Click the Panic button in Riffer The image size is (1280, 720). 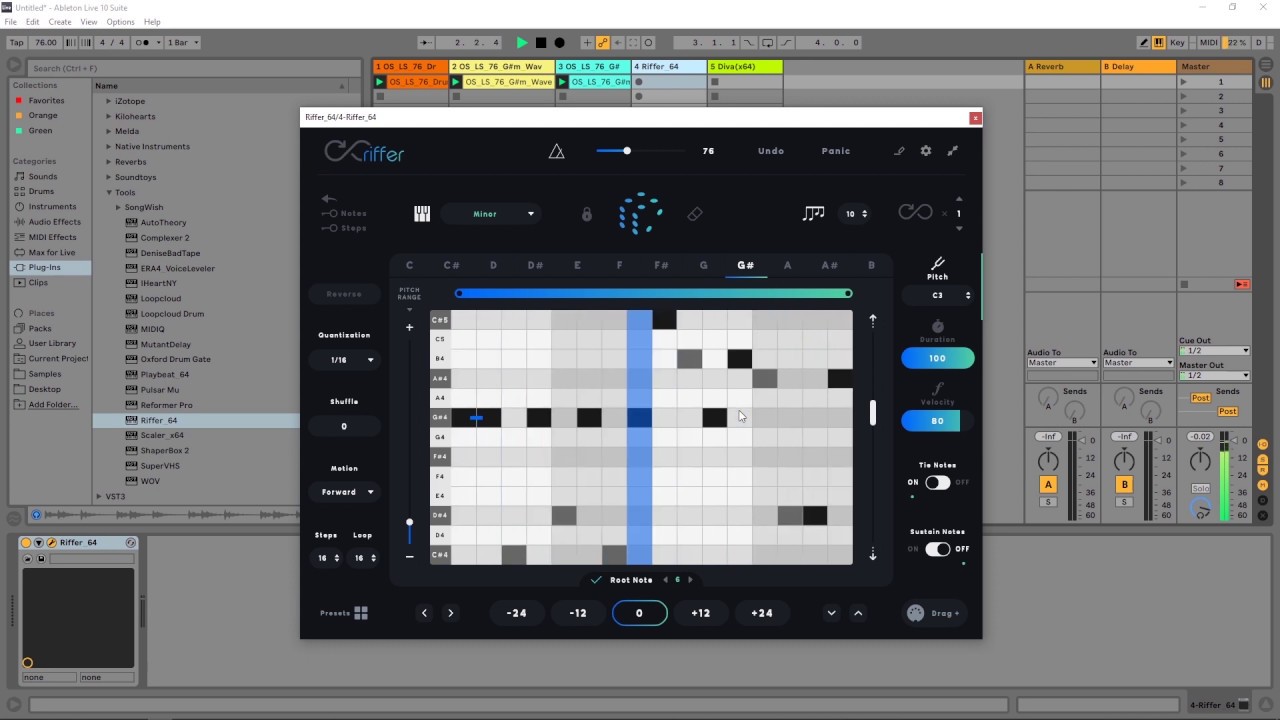click(x=836, y=151)
